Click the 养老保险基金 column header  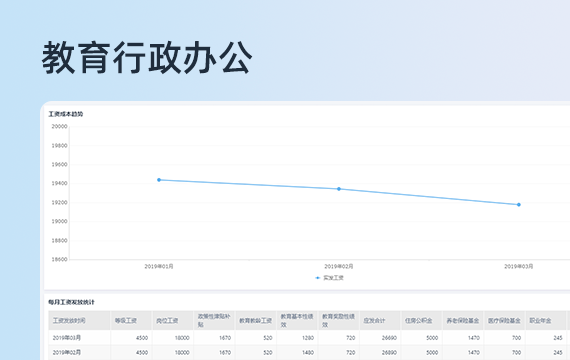(463, 320)
